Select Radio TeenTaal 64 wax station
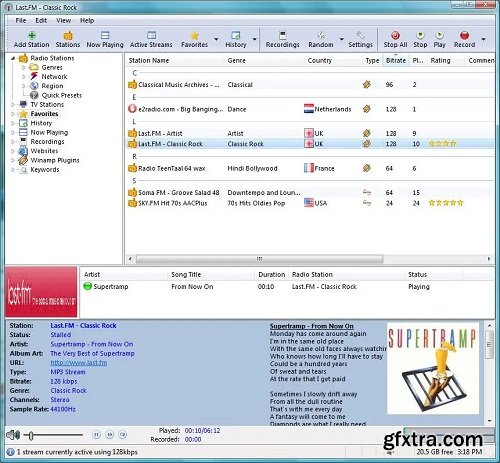Screen dimensions: 500x463 (x=310, y=168)
